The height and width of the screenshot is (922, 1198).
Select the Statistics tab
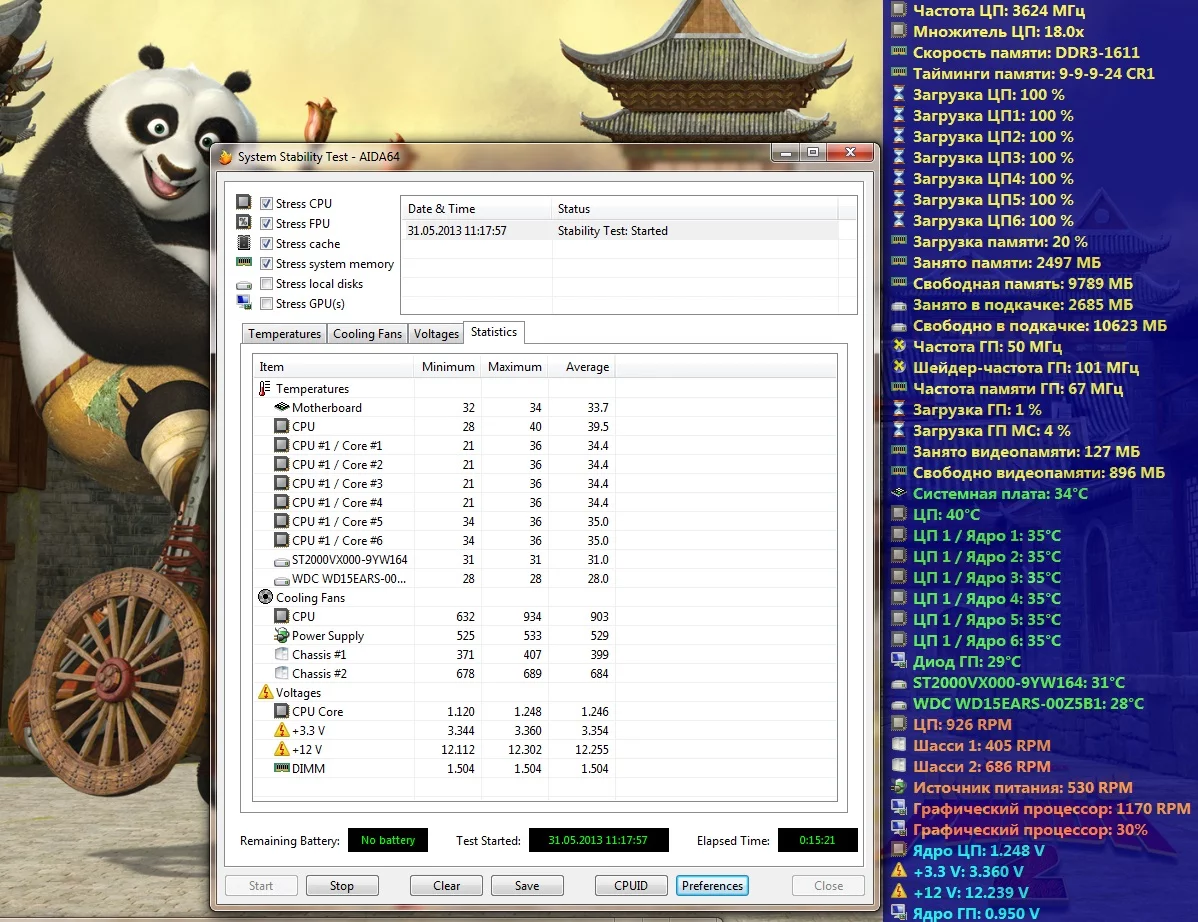[x=494, y=332]
